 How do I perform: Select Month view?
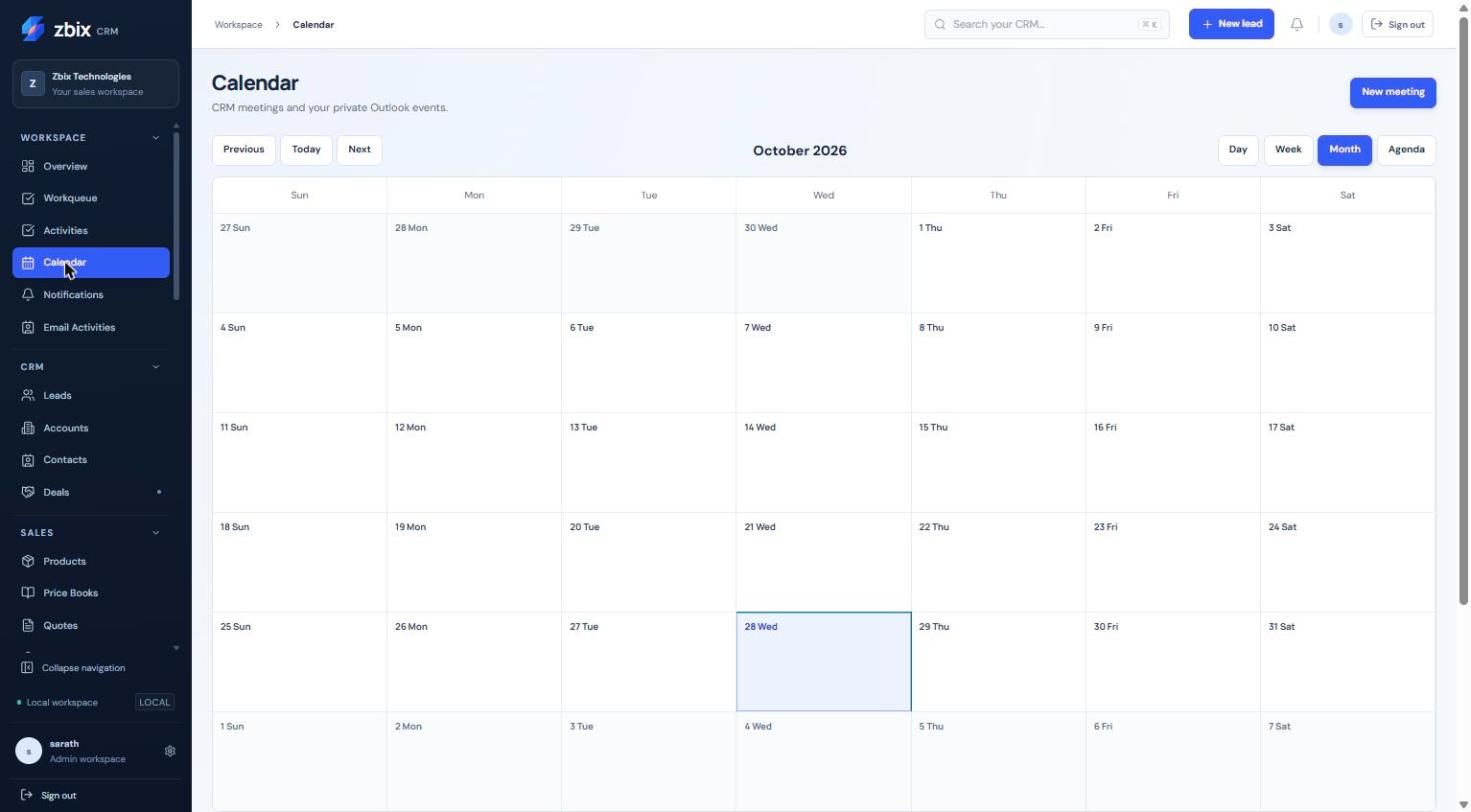1345,150
